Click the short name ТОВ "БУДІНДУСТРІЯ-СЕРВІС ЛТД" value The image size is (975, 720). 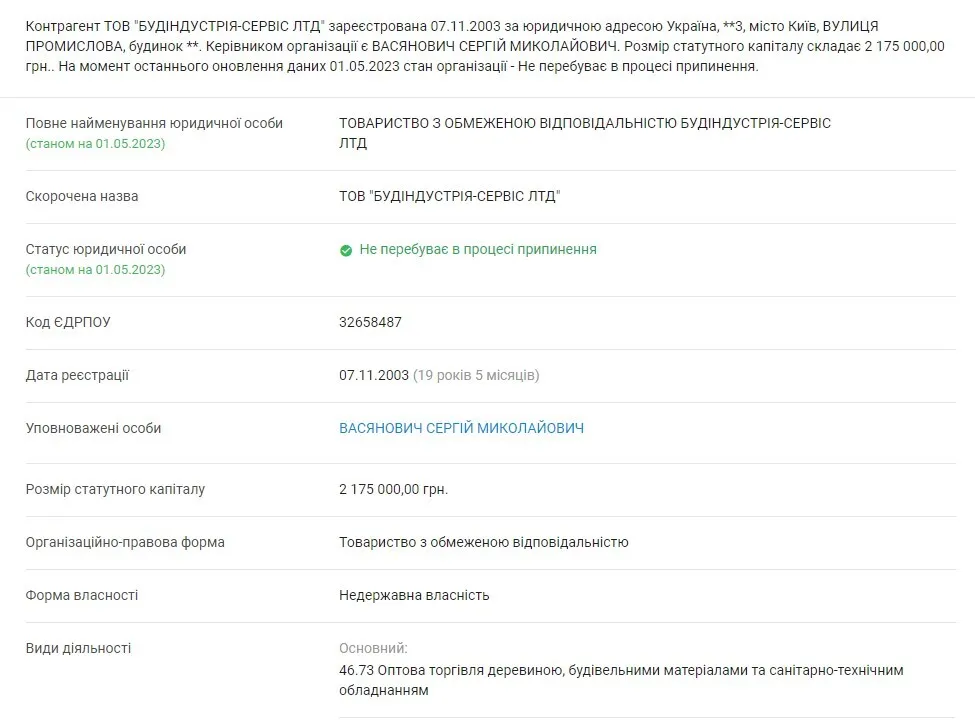449,196
